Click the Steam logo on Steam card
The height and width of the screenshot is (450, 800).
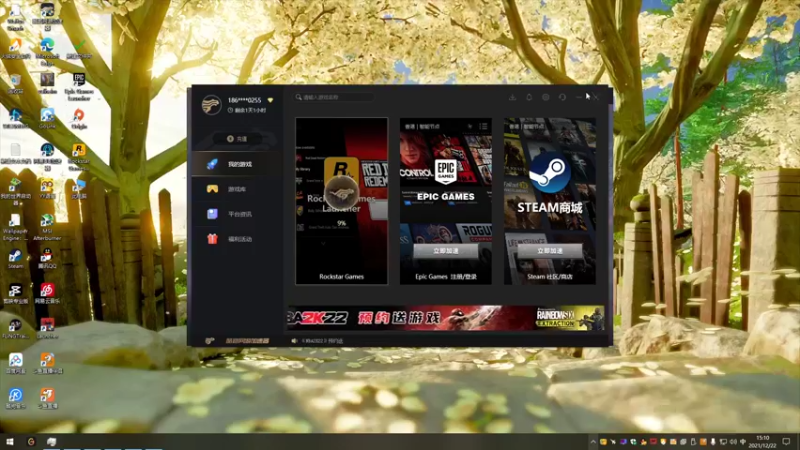549,172
